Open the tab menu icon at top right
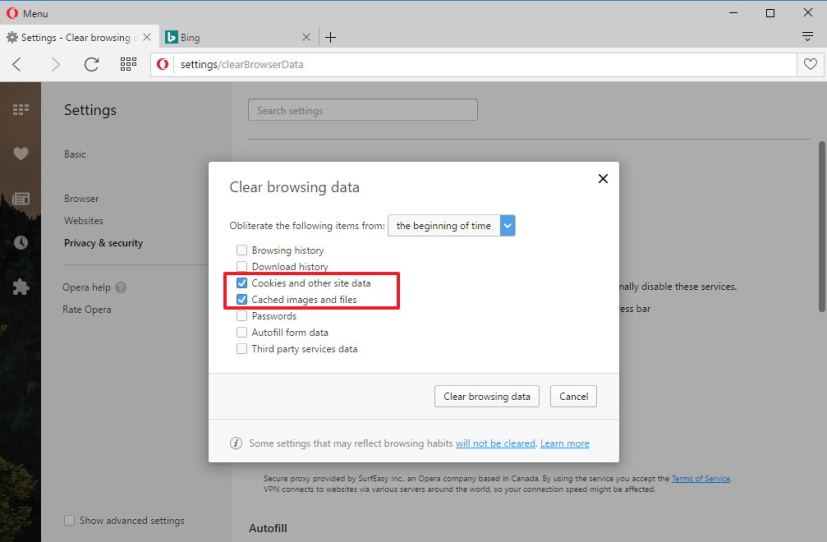This screenshot has height=542, width=827. coord(807,36)
